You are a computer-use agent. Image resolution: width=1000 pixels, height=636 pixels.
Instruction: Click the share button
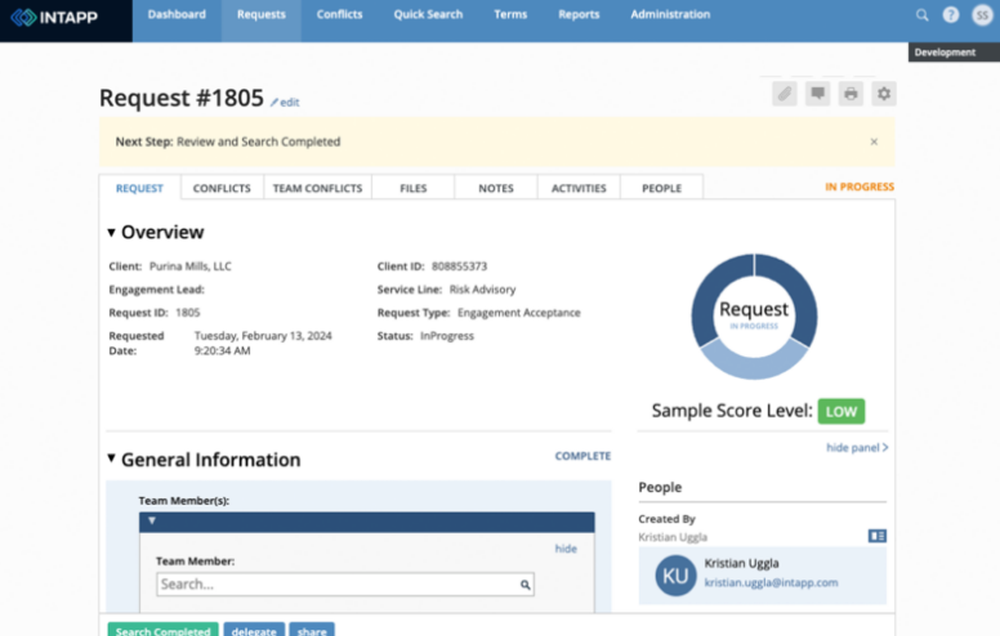click(312, 630)
